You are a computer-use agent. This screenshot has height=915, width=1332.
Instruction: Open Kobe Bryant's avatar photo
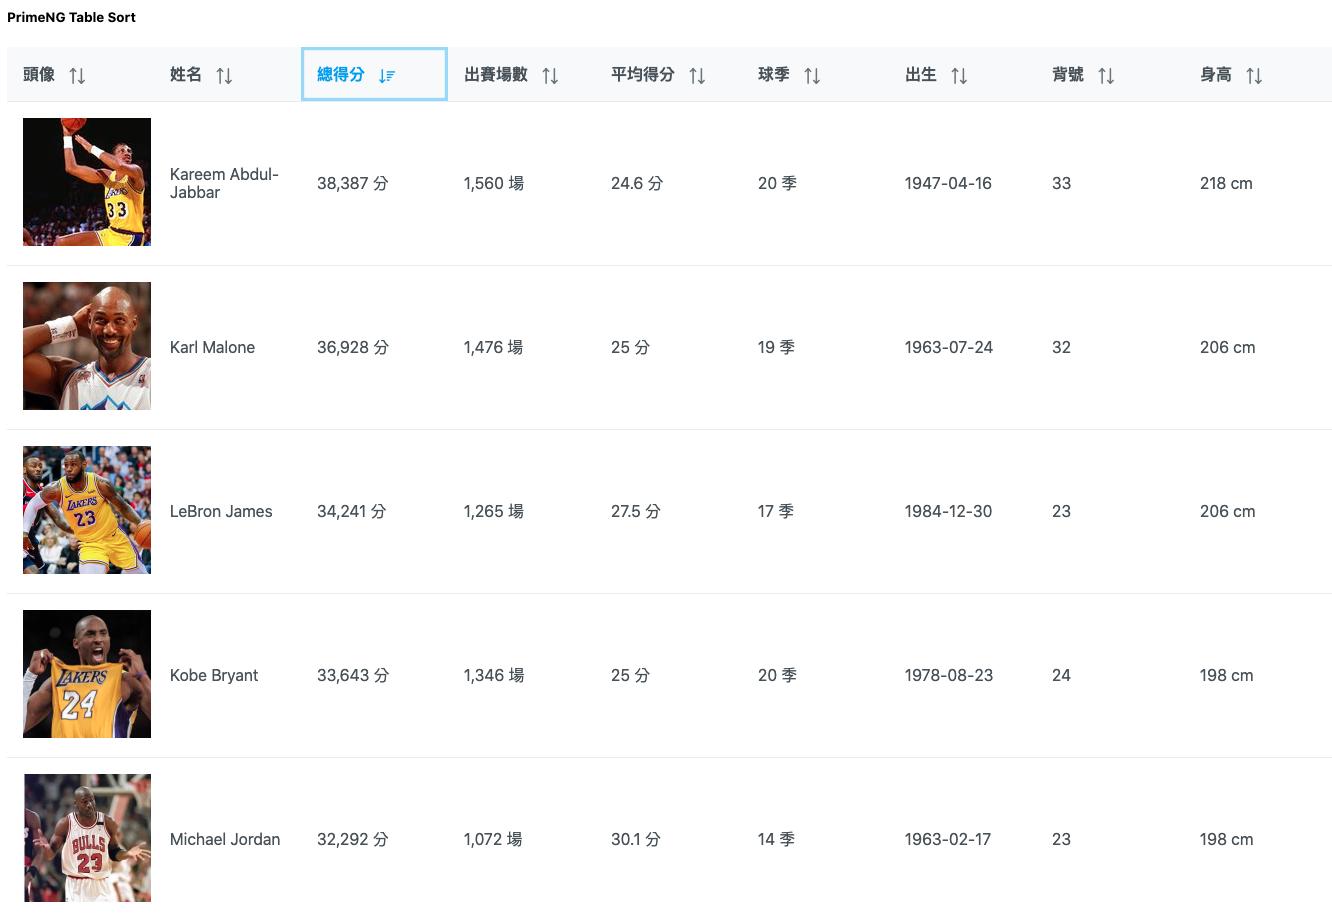(x=87, y=674)
